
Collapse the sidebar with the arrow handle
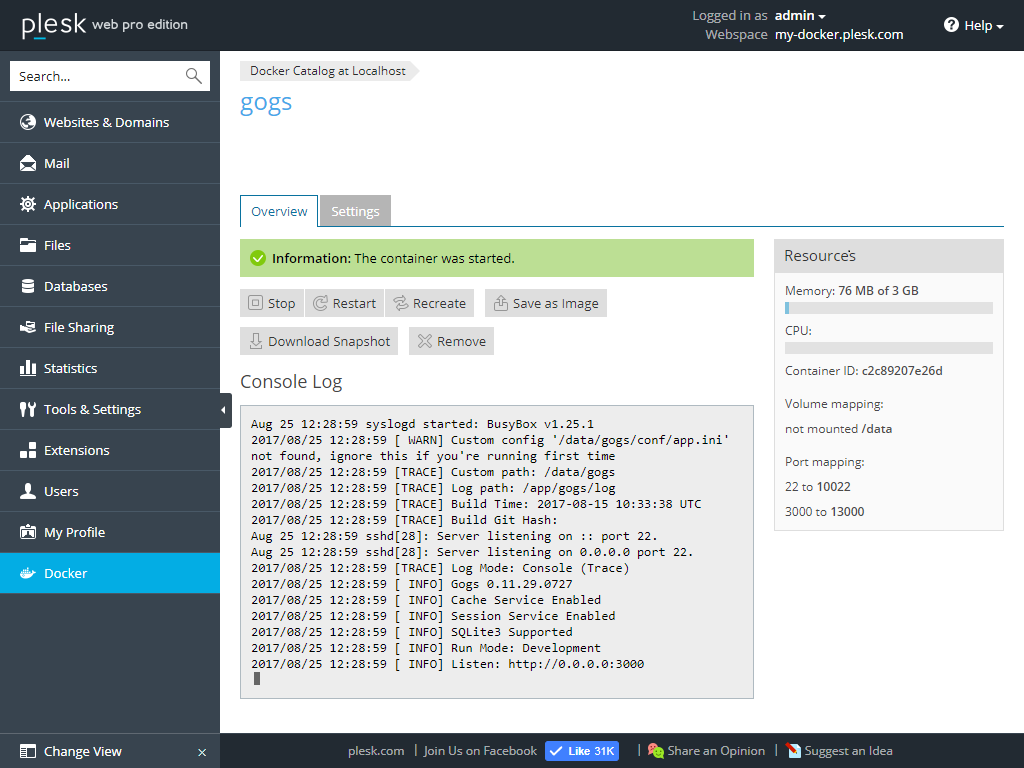223,410
